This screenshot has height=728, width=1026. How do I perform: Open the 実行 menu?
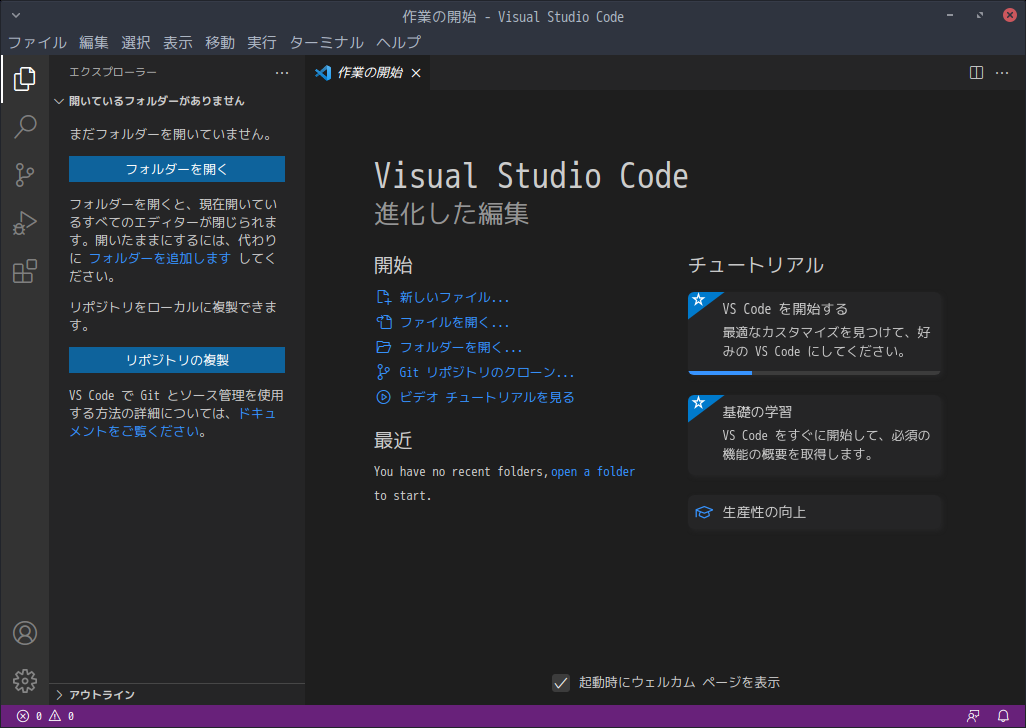tap(261, 43)
